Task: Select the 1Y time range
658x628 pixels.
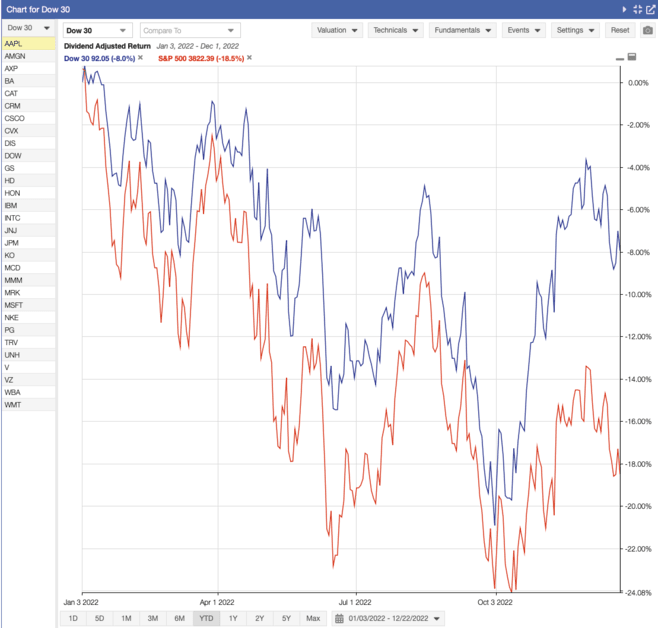Action: [233, 618]
